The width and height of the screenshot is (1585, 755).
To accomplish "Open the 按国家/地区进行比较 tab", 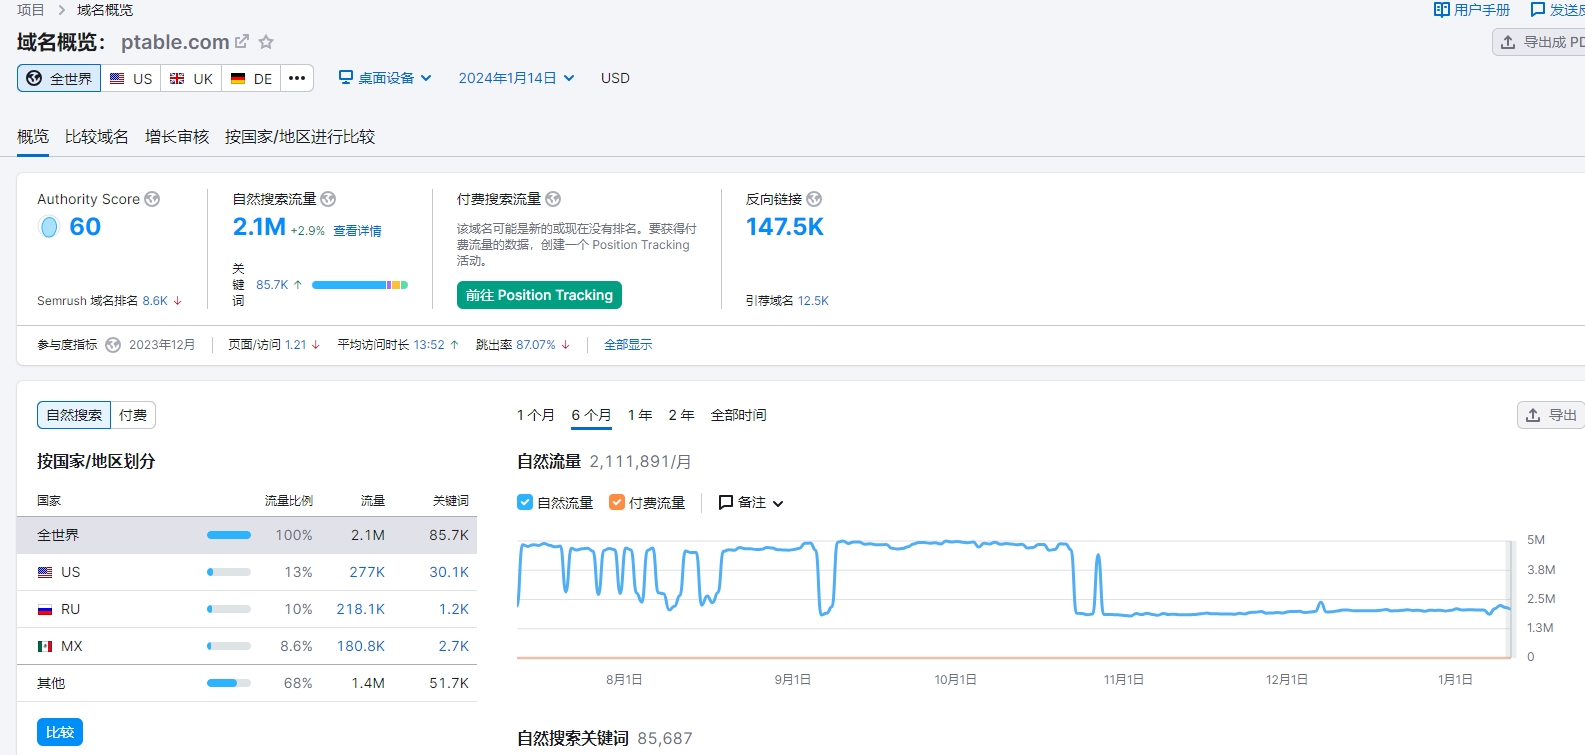I will point(300,136).
